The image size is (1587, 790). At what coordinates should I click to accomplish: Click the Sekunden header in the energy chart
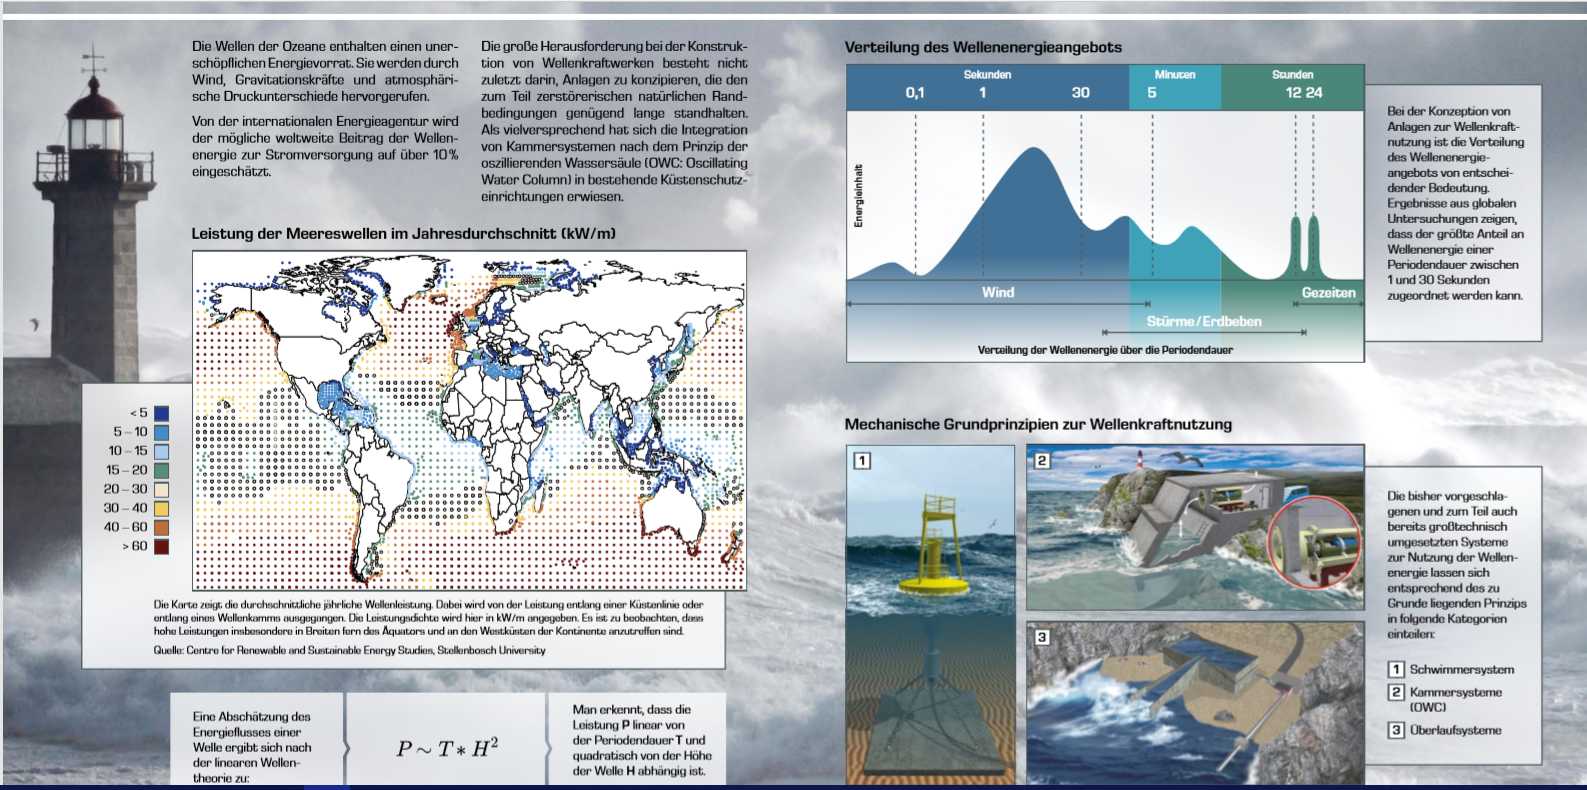(987, 75)
